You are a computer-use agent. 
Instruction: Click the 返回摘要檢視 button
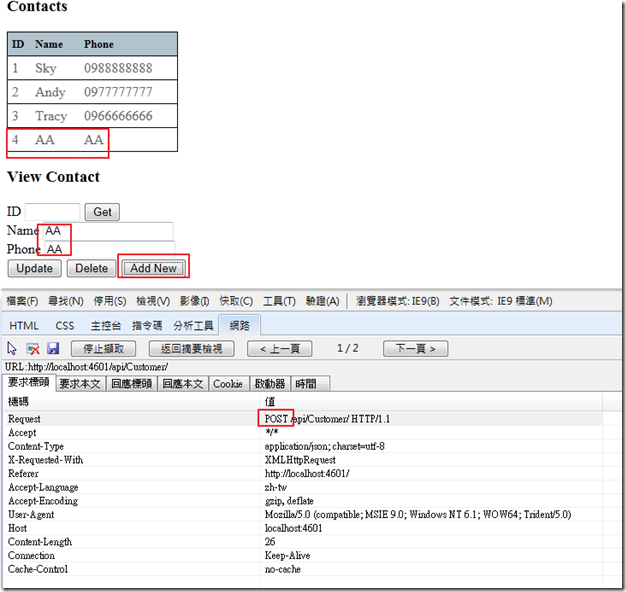coord(191,348)
